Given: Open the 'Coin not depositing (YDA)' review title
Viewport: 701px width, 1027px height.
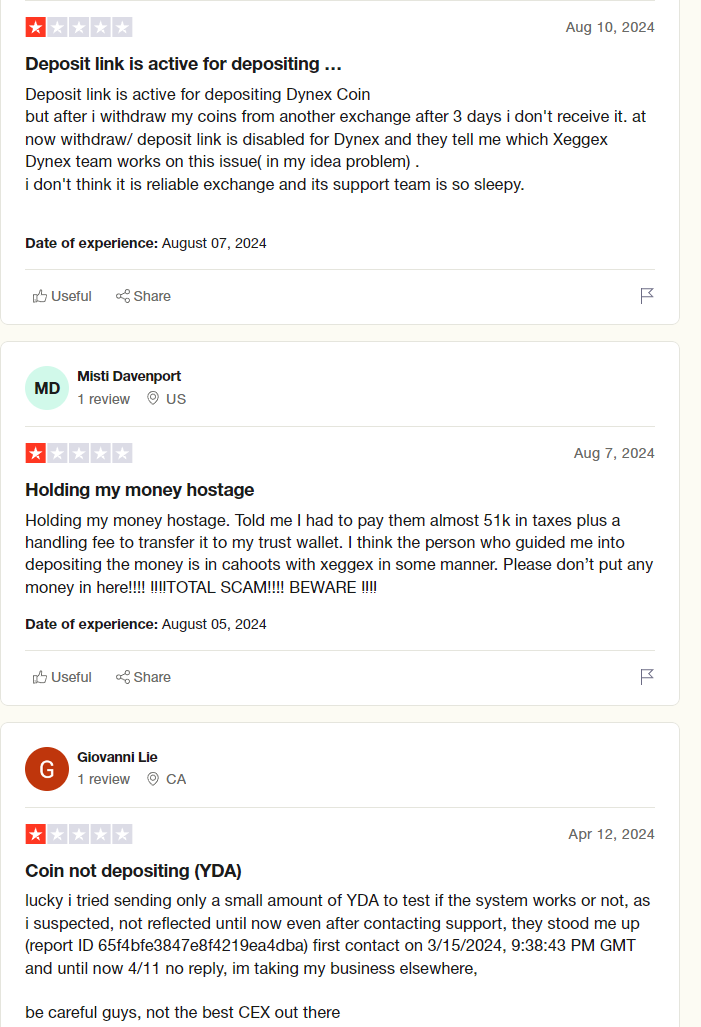Looking at the screenshot, I should coord(133,871).
